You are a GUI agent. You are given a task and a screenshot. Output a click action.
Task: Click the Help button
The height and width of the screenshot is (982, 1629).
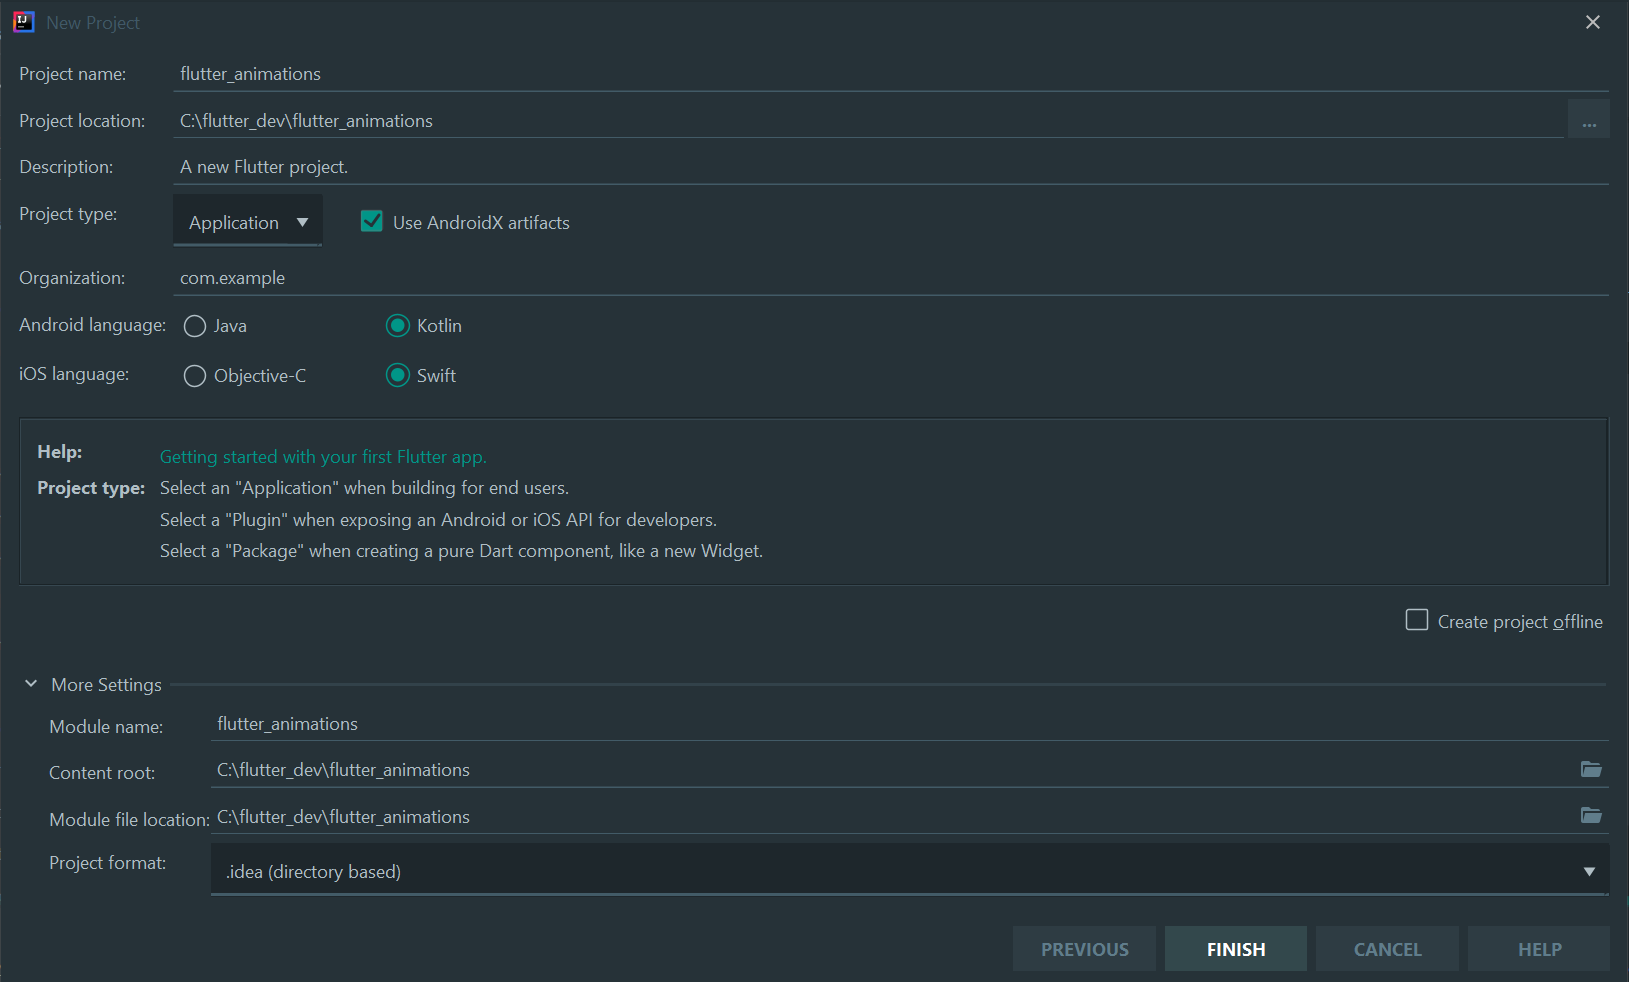pyautogui.click(x=1539, y=949)
